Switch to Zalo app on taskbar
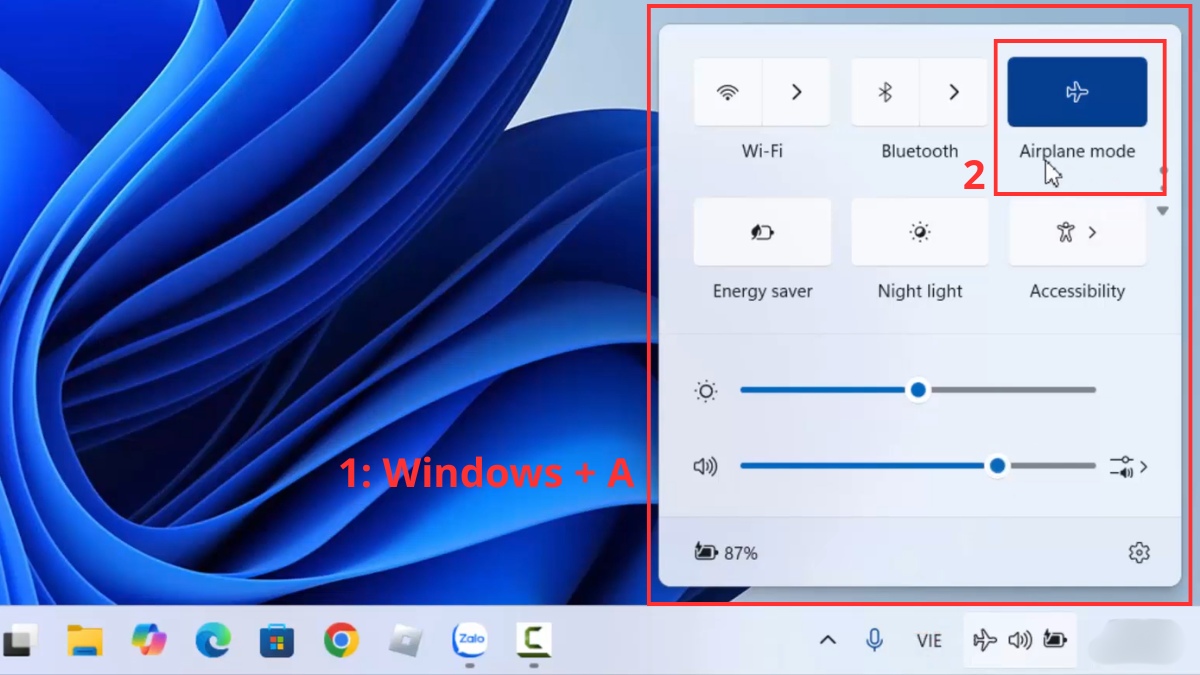The image size is (1200, 675). 469,639
